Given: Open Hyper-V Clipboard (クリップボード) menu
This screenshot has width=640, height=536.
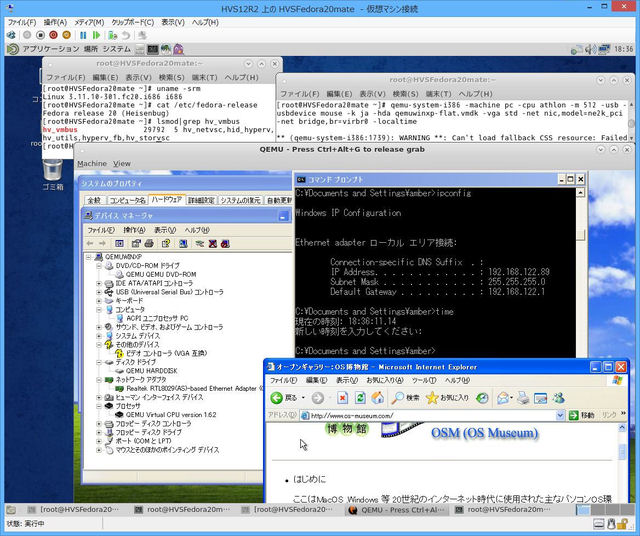Looking at the screenshot, I should pos(133,22).
